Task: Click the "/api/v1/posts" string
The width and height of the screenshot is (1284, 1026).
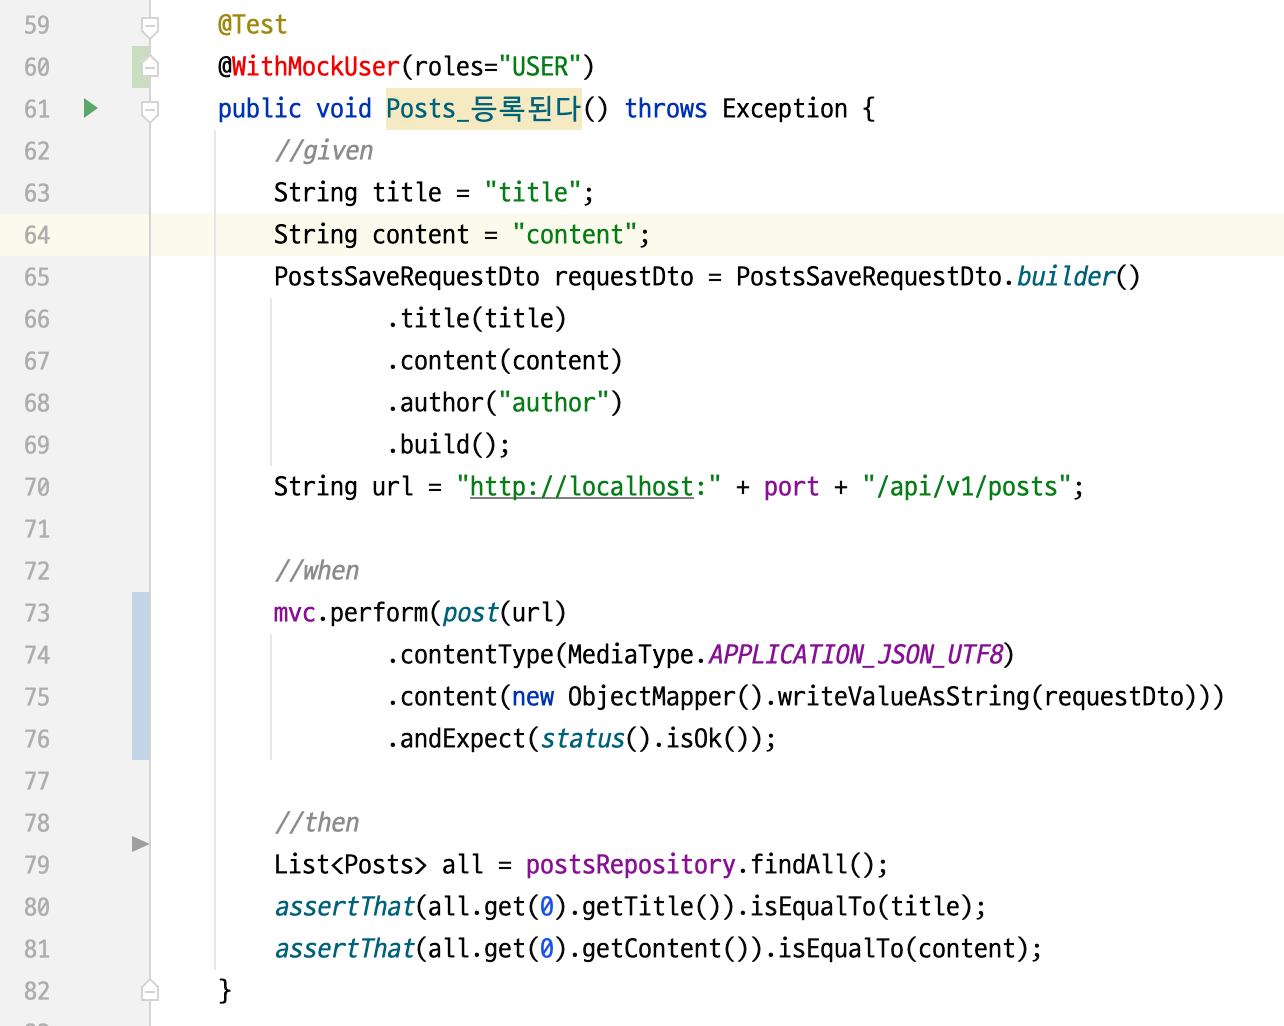Action: [x=967, y=487]
